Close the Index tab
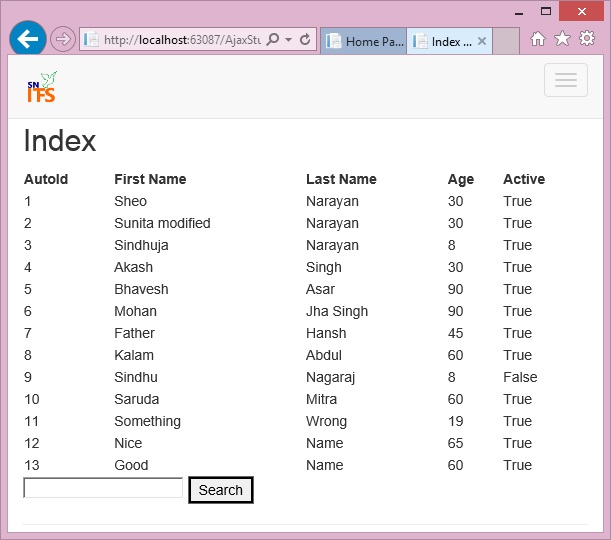 [x=482, y=41]
